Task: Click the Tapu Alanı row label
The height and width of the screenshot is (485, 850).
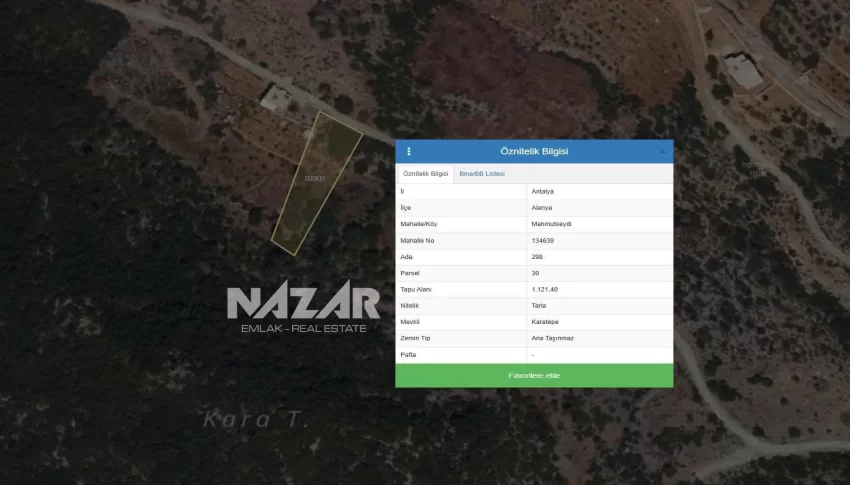Action: (x=416, y=289)
